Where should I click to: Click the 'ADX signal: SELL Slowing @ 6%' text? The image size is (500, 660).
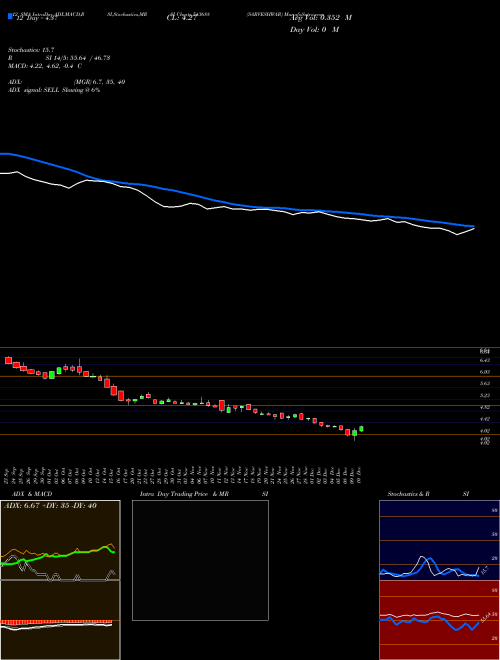(x=54, y=90)
